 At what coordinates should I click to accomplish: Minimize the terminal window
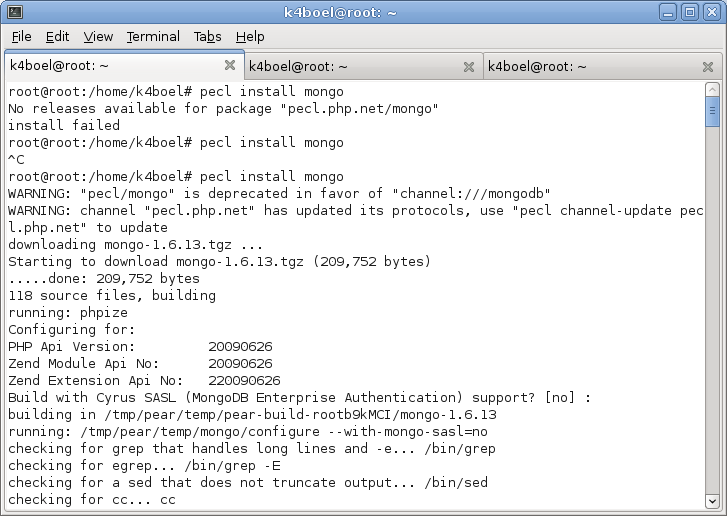tap(668, 12)
